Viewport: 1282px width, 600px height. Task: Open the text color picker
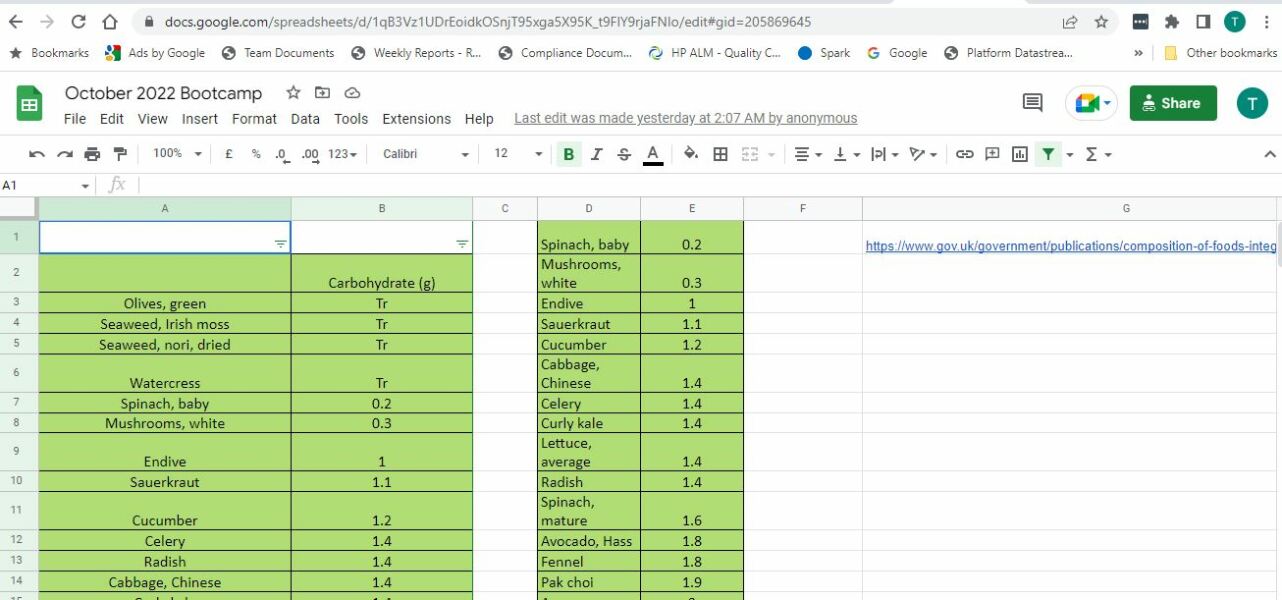[x=653, y=154]
